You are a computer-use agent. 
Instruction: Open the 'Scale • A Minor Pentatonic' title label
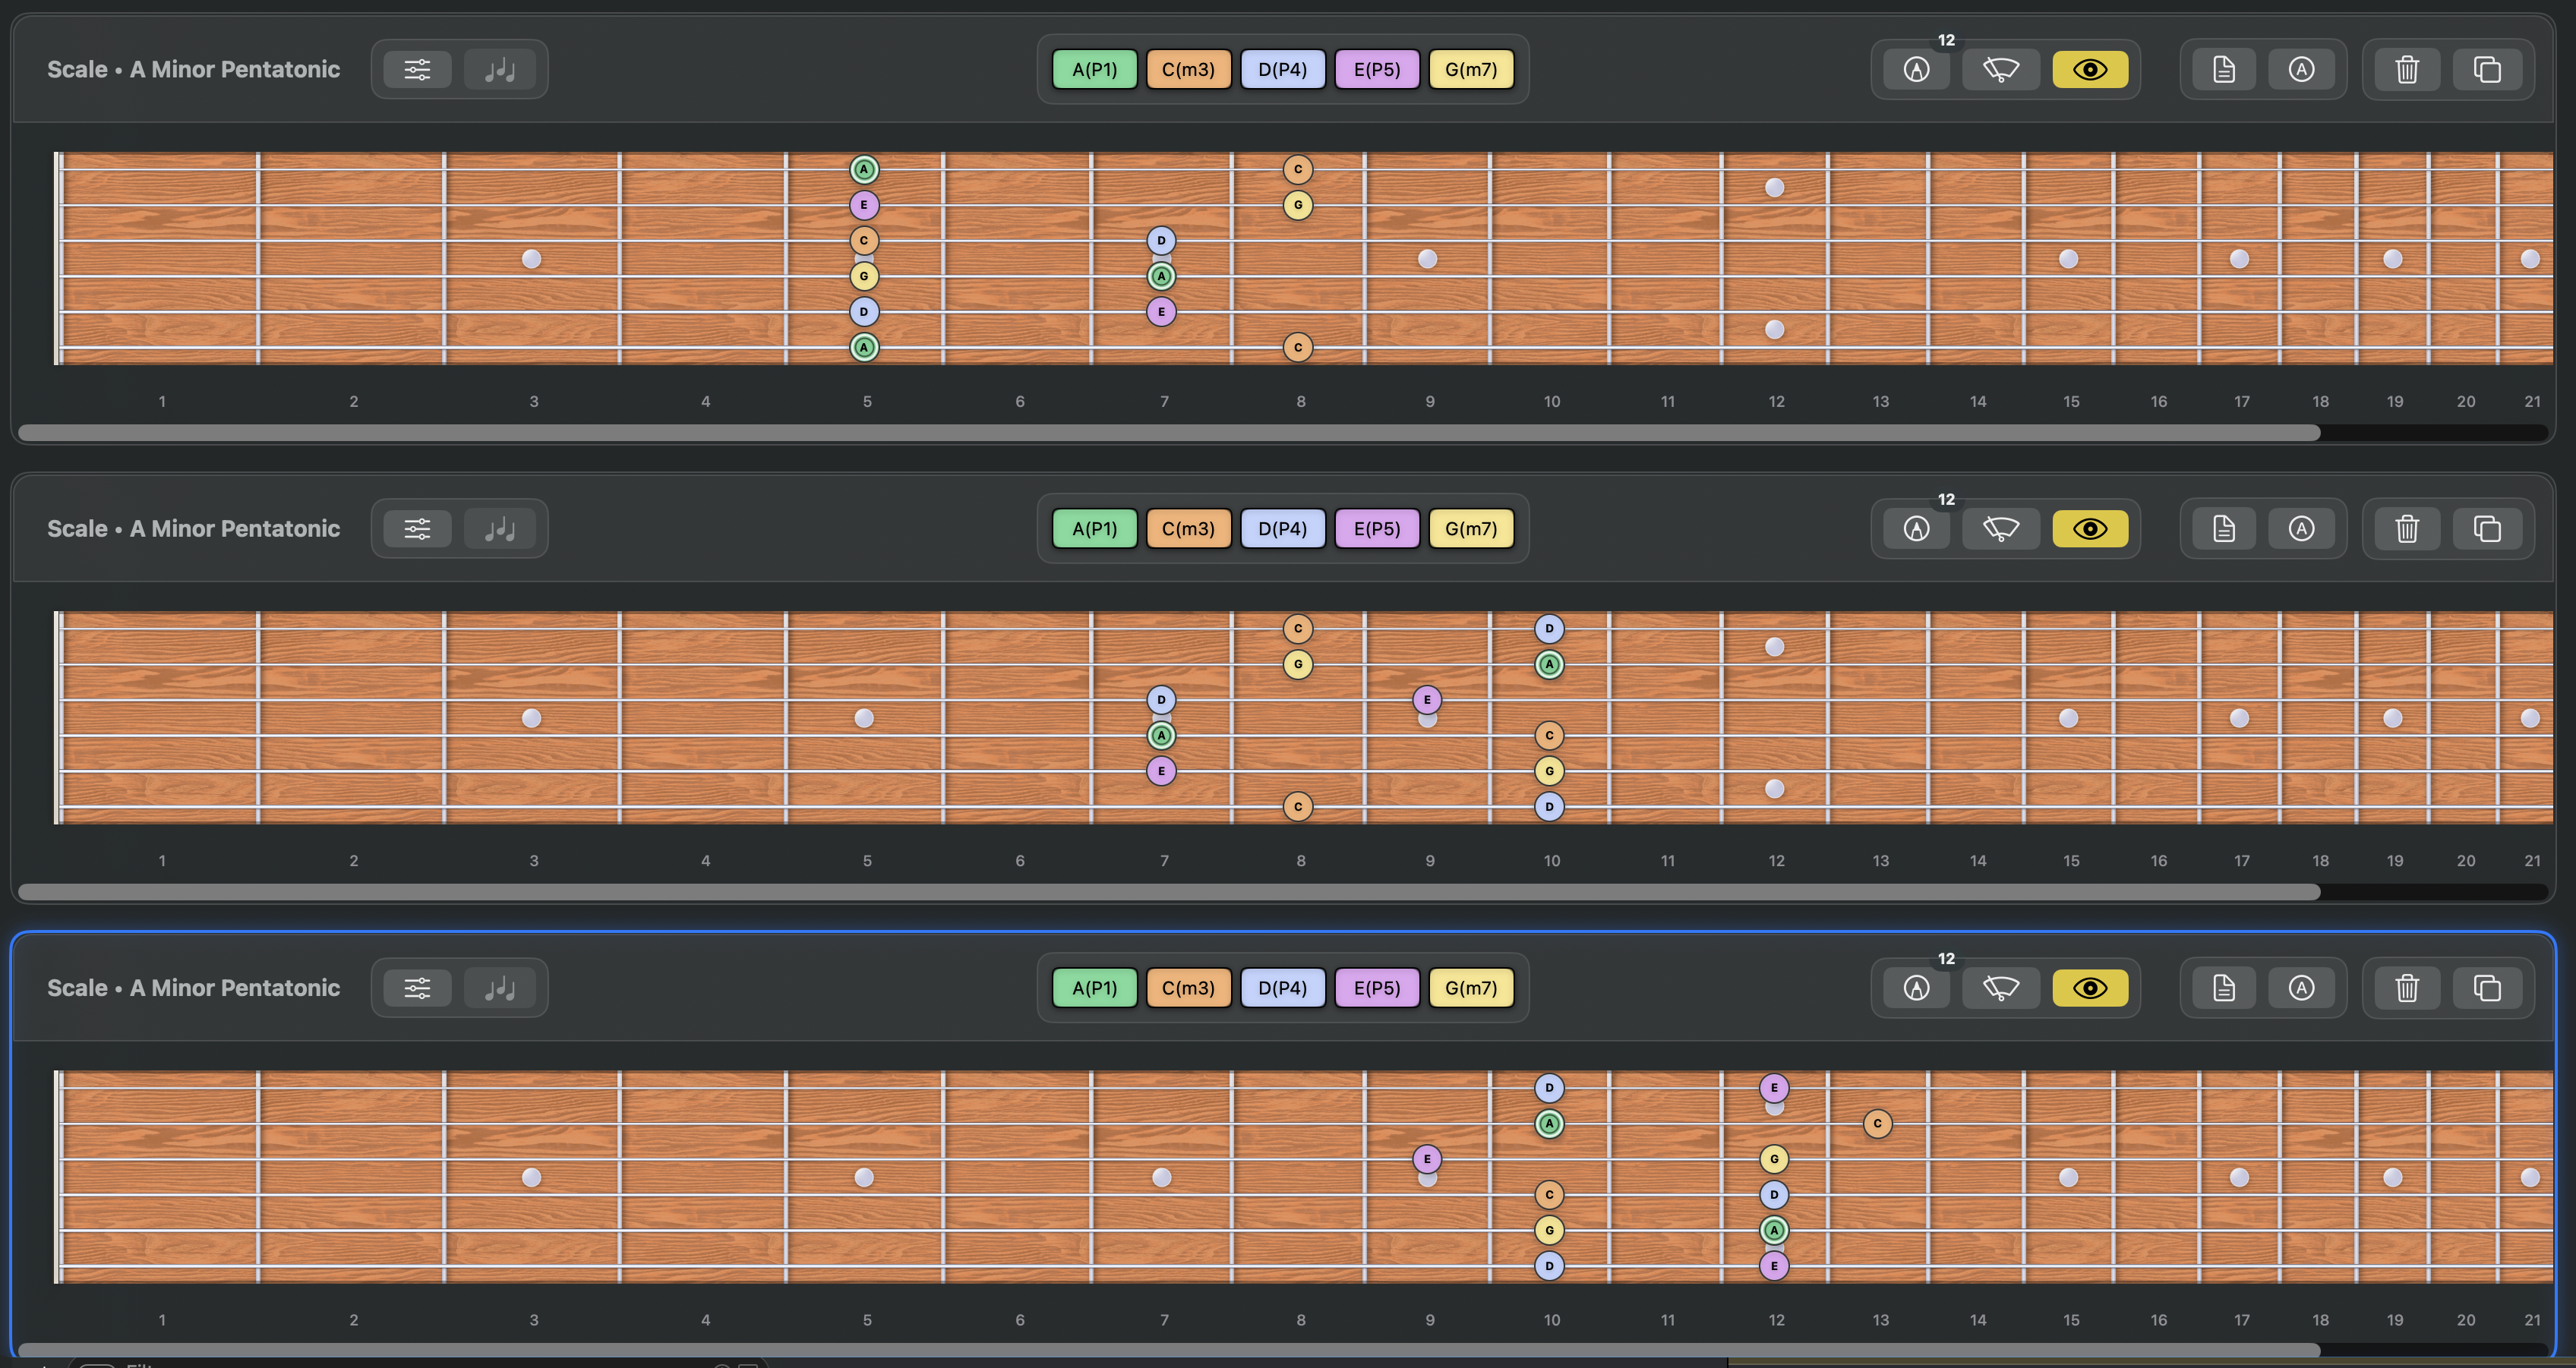(193, 69)
